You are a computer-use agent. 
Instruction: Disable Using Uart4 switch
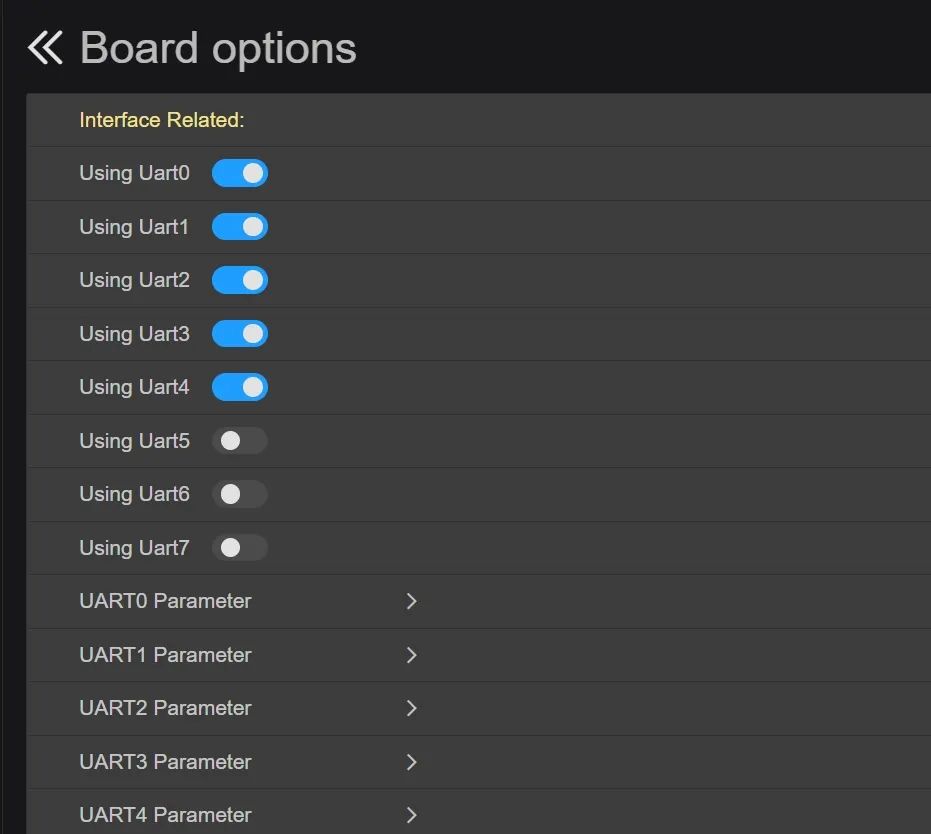pos(240,387)
